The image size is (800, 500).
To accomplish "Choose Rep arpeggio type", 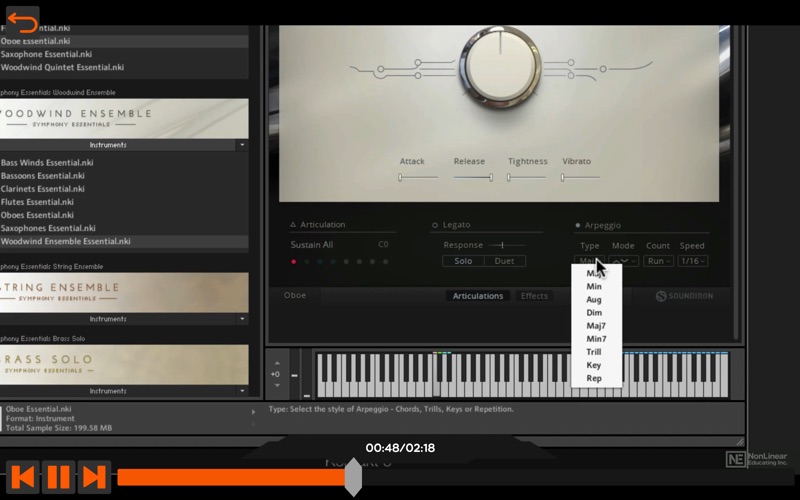I will pyautogui.click(x=596, y=378).
